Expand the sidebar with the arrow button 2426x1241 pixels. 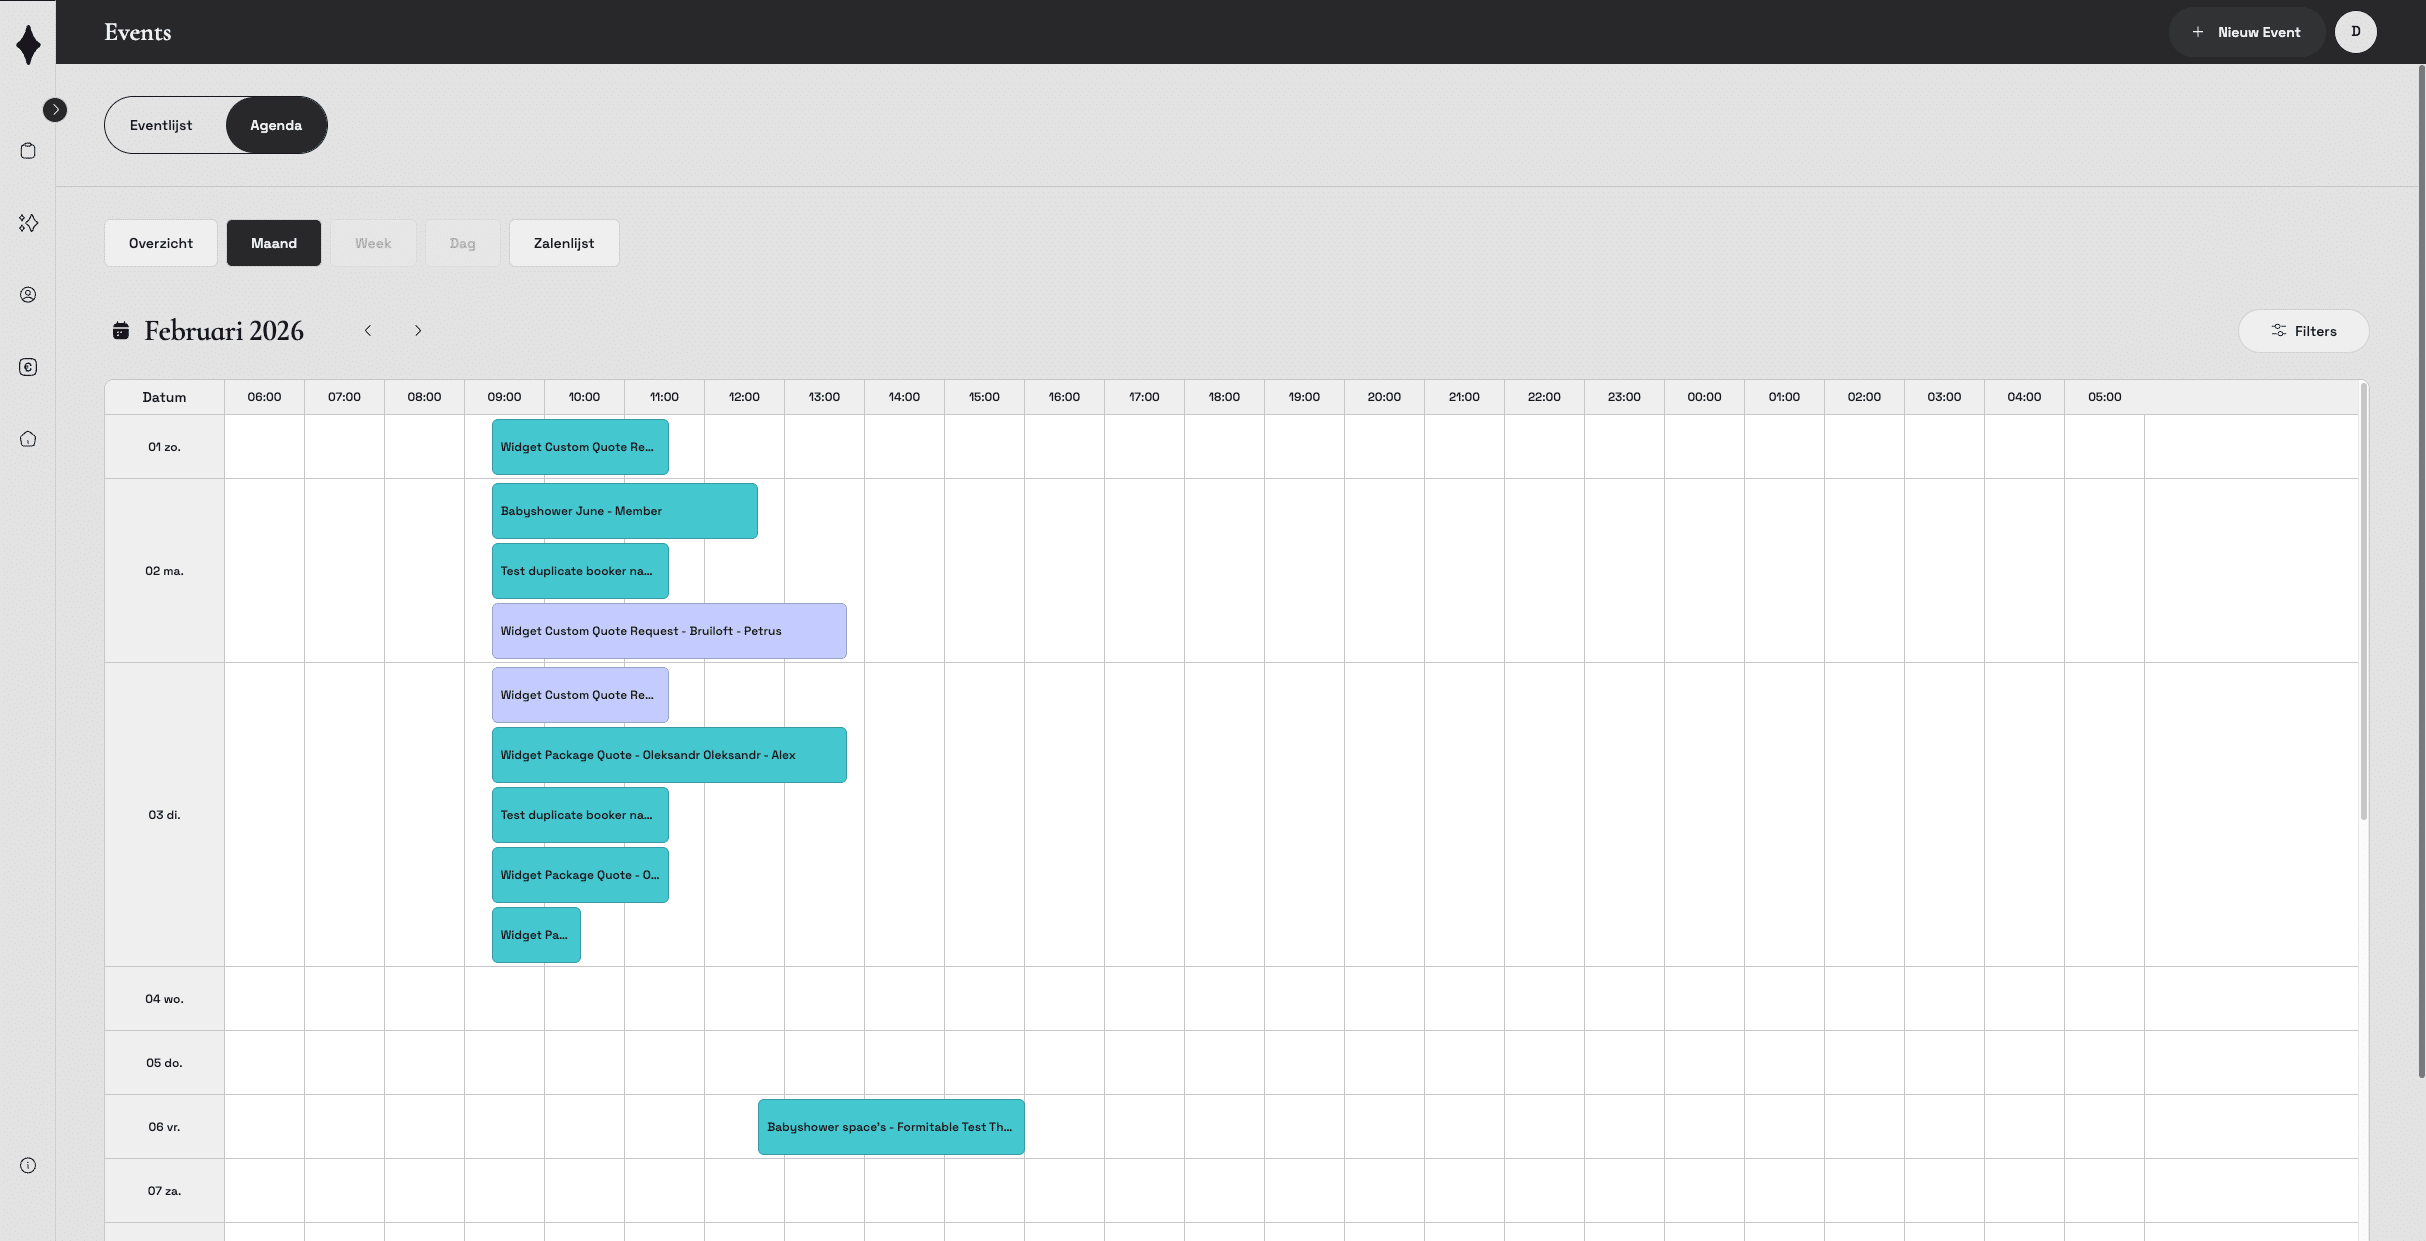click(55, 110)
